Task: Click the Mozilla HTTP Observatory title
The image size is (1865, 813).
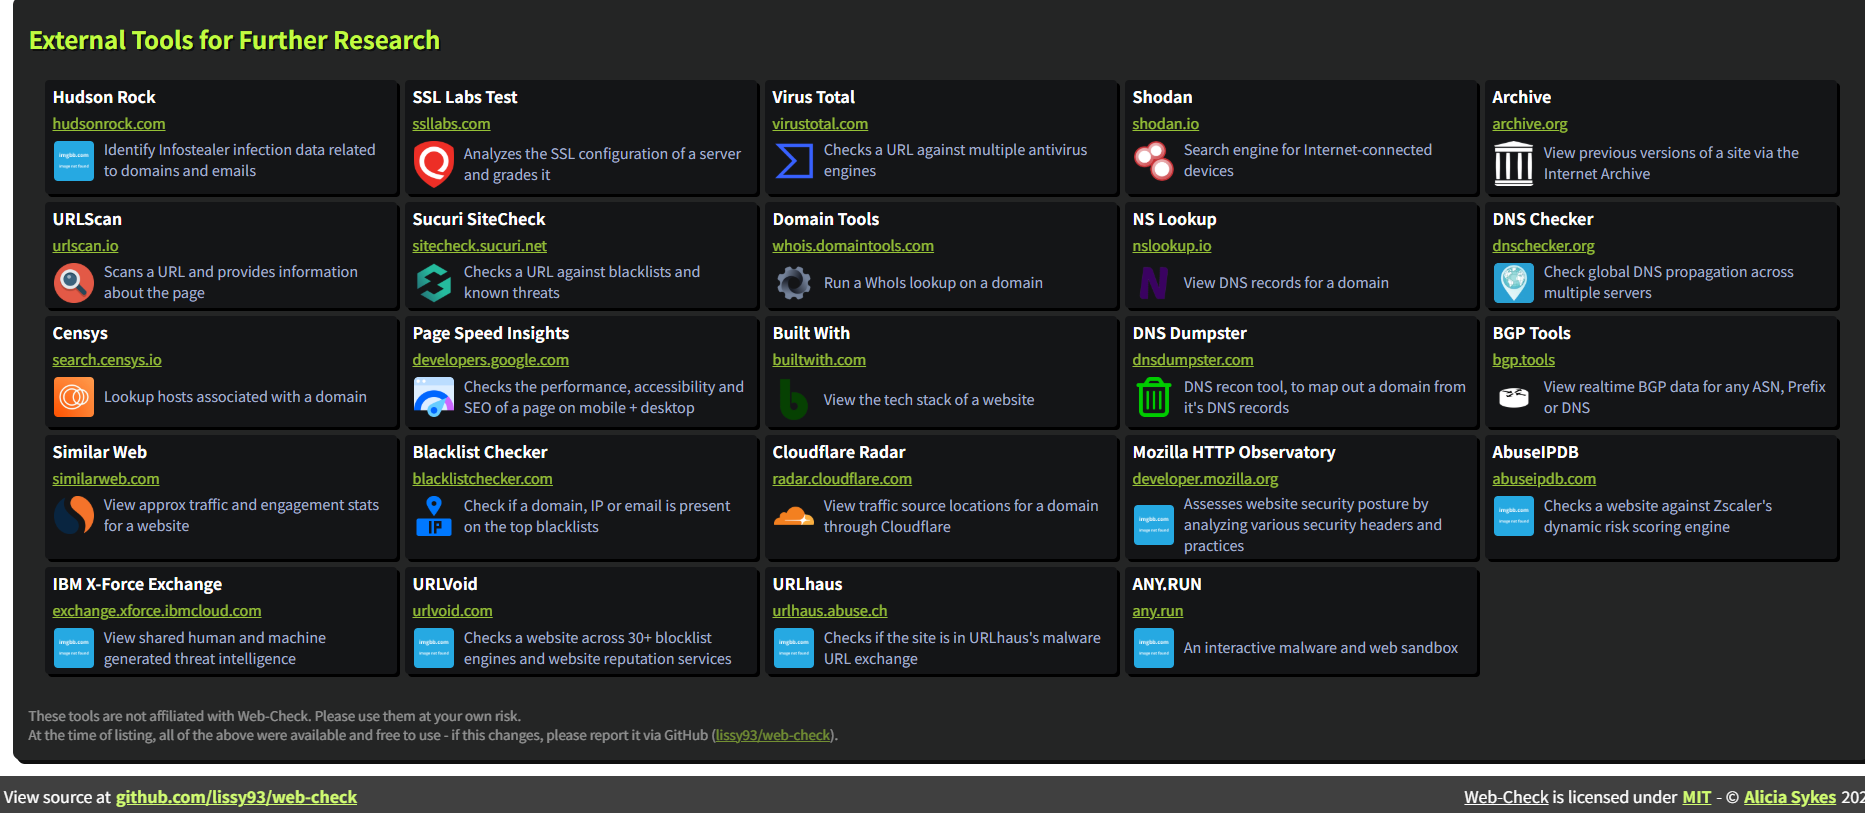Action: tap(1234, 452)
